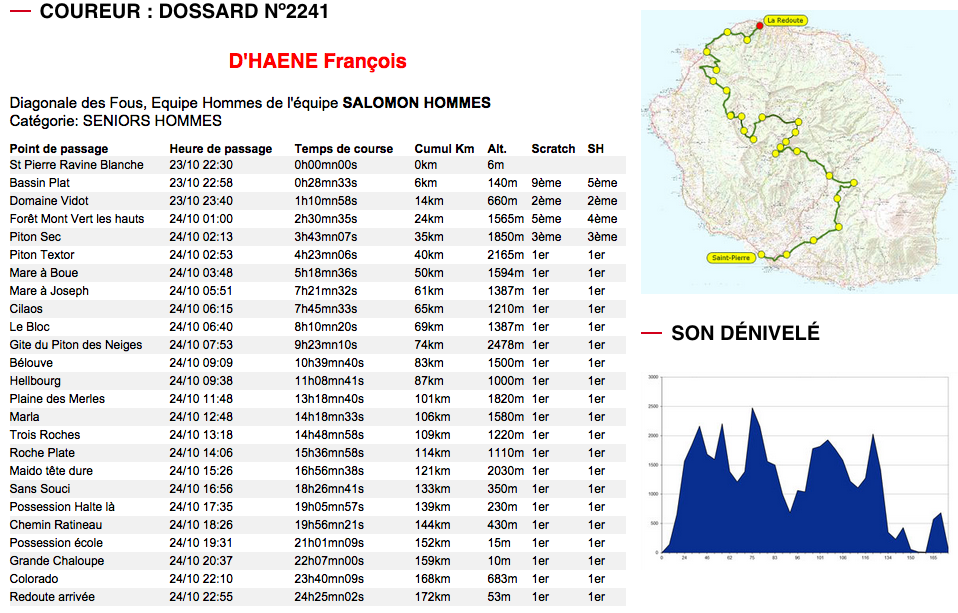Click the Temps de course column header
Viewport: 958px width, 613px height.
coord(343,148)
